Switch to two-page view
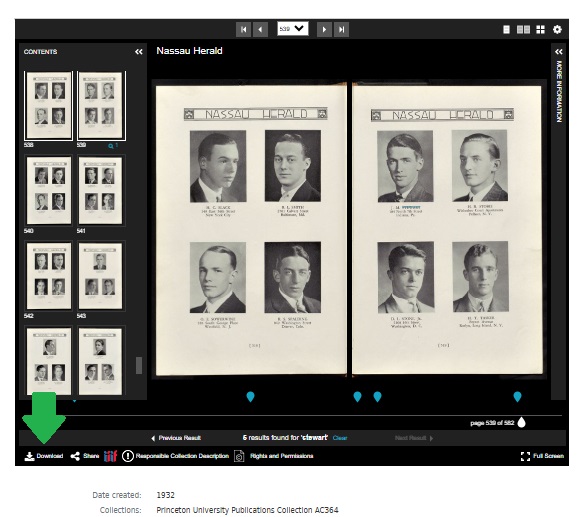585x517 pixels. pyautogui.click(x=523, y=29)
